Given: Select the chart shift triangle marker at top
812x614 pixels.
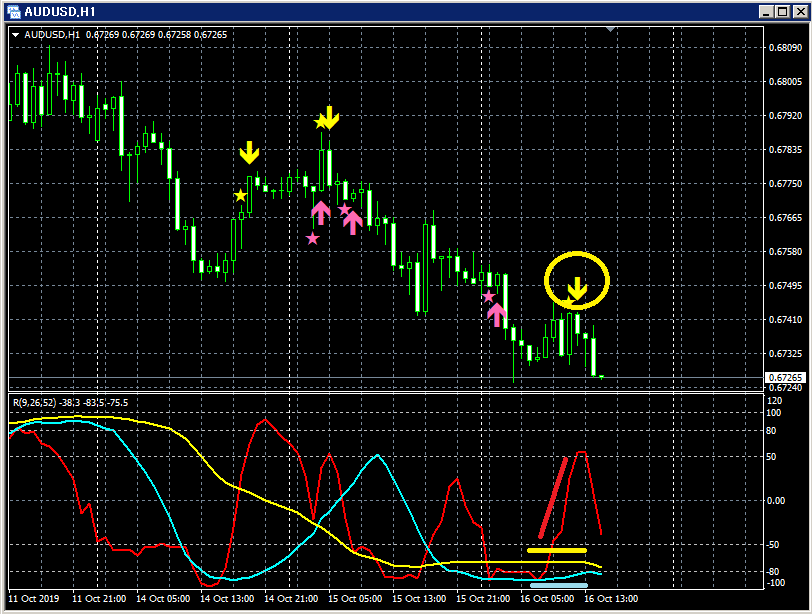Looking at the screenshot, I should (x=611, y=30).
